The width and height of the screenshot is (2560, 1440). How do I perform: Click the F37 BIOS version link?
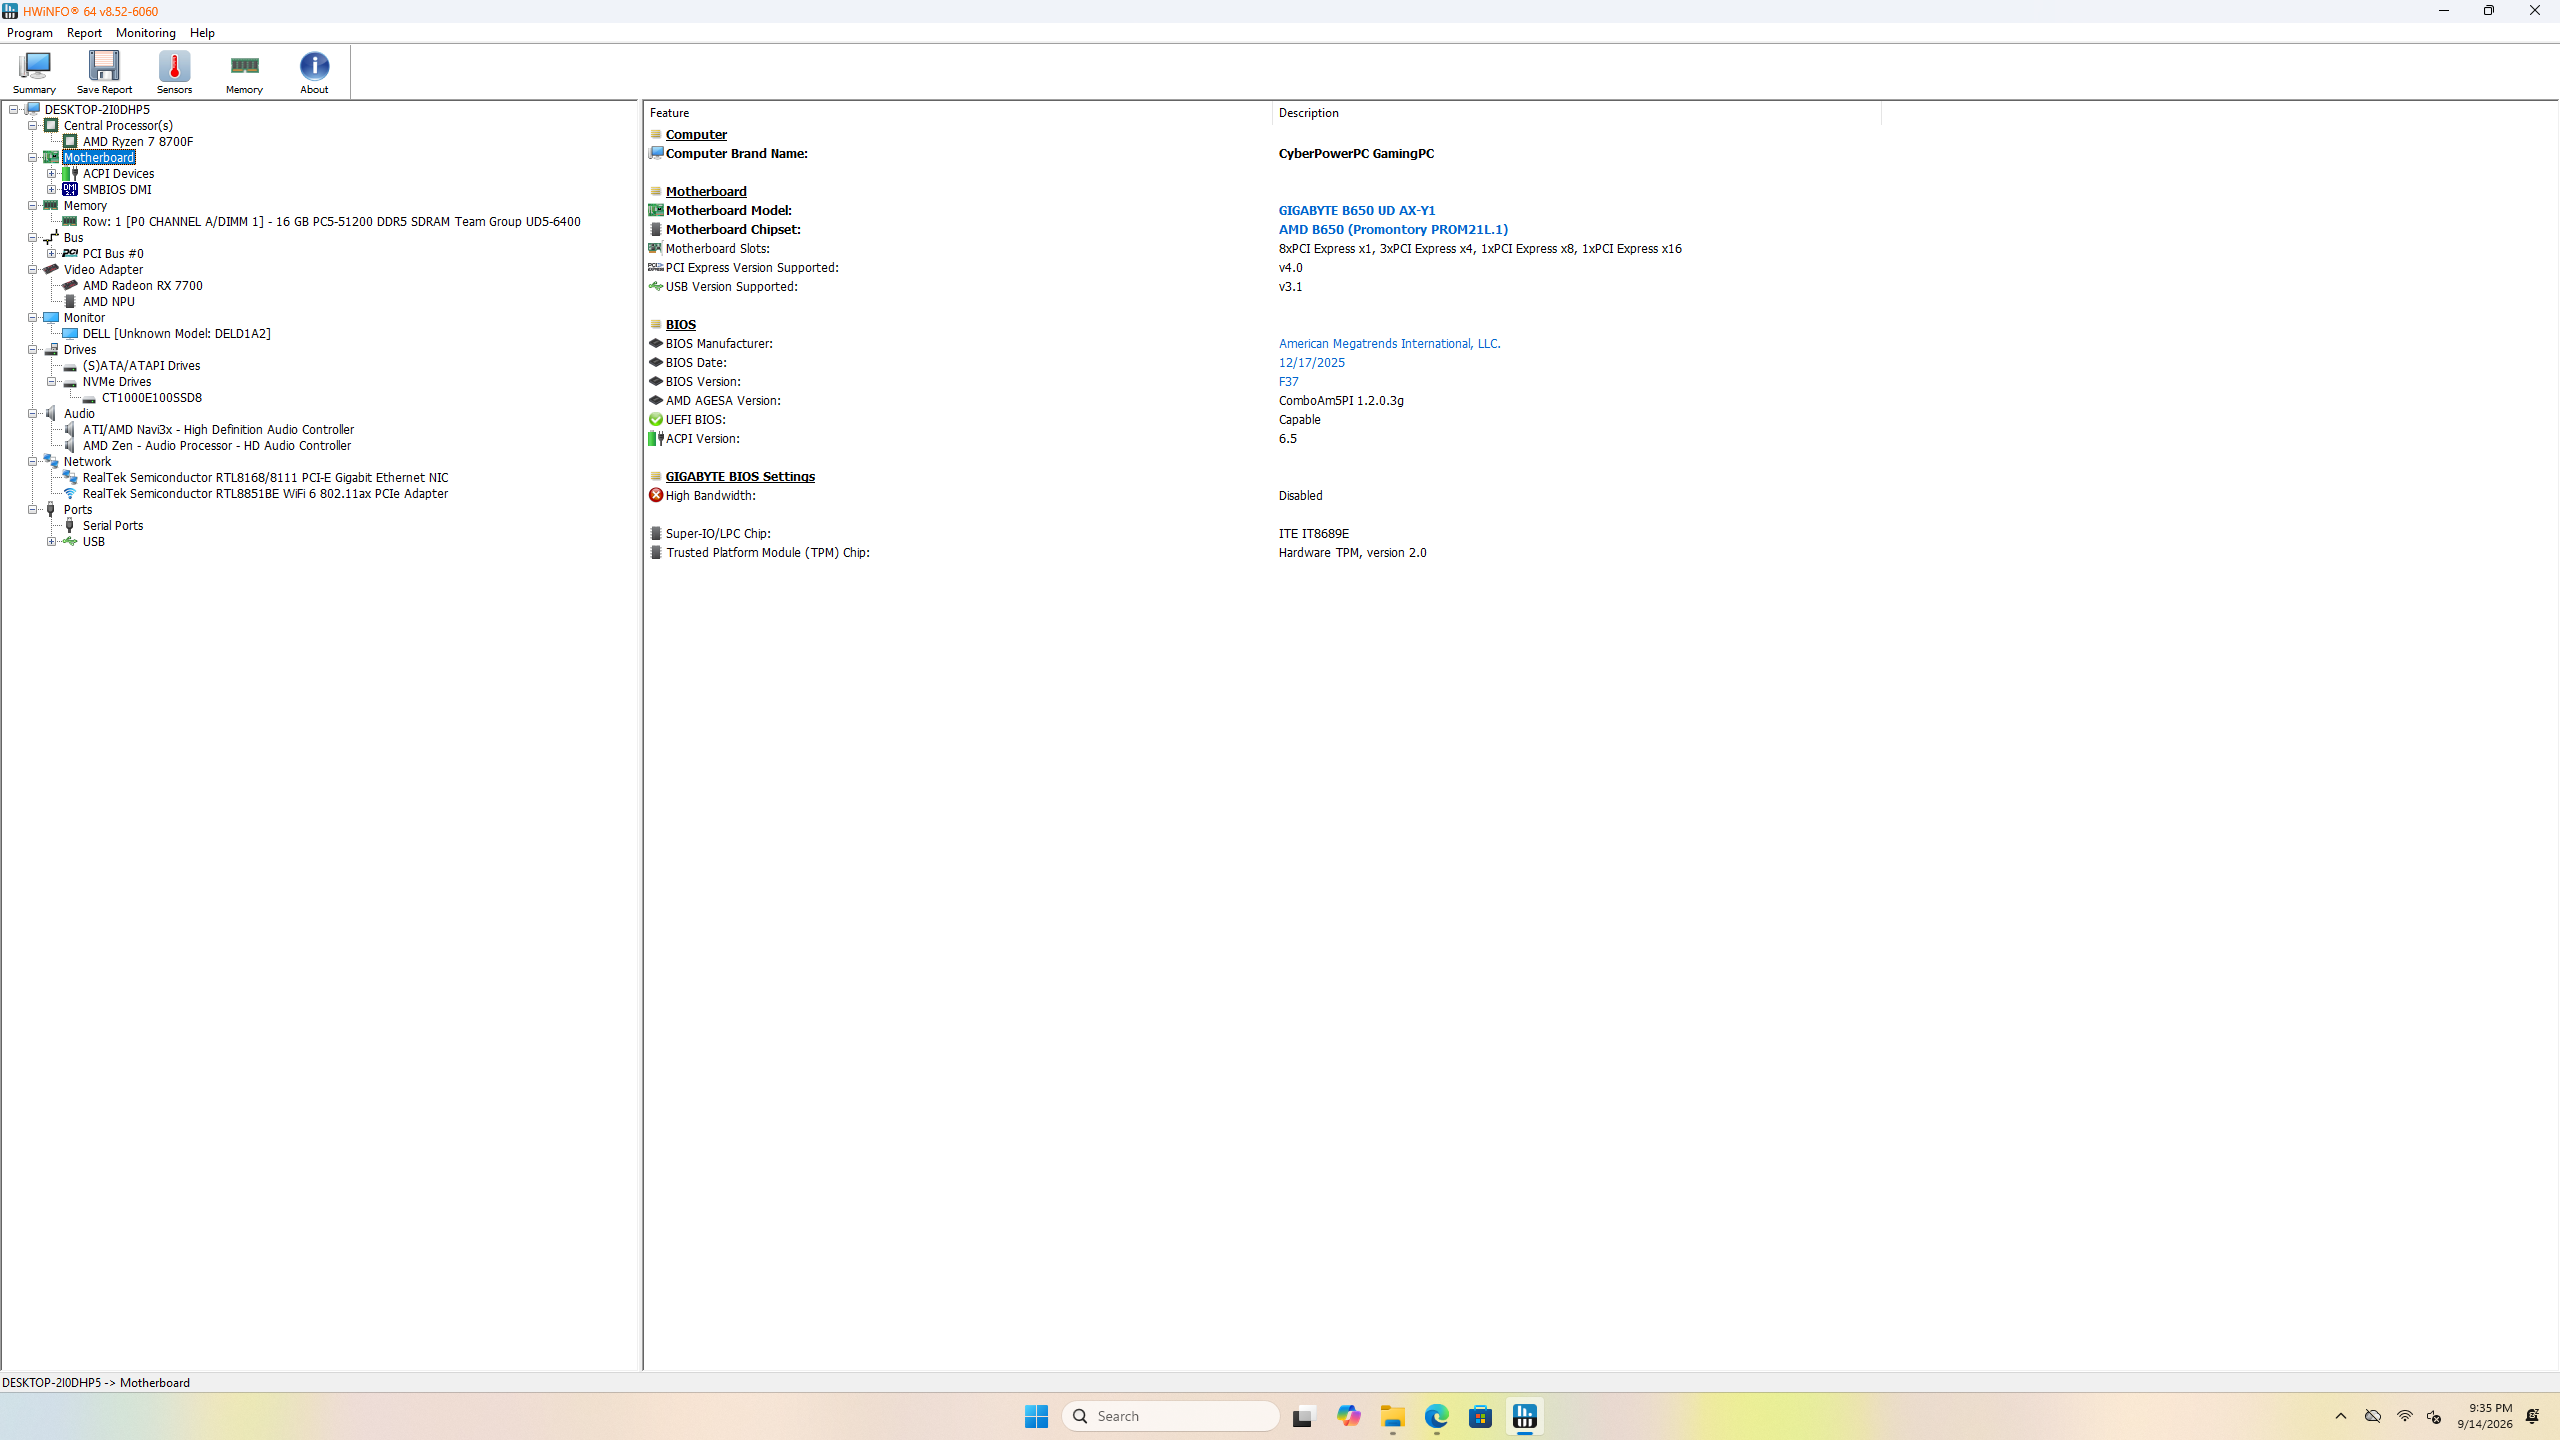coord(1288,381)
